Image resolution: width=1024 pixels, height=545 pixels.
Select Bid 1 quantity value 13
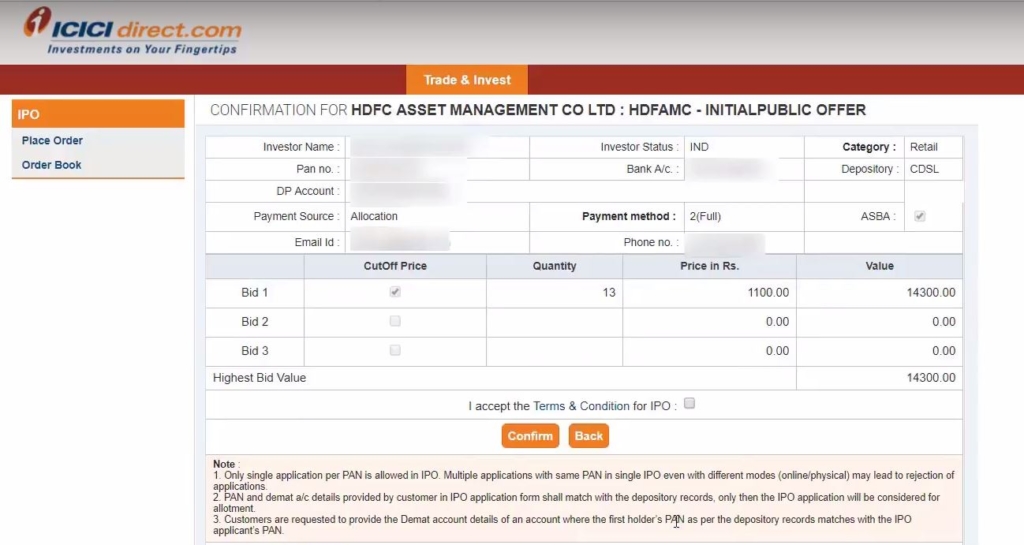pyautogui.click(x=609, y=292)
